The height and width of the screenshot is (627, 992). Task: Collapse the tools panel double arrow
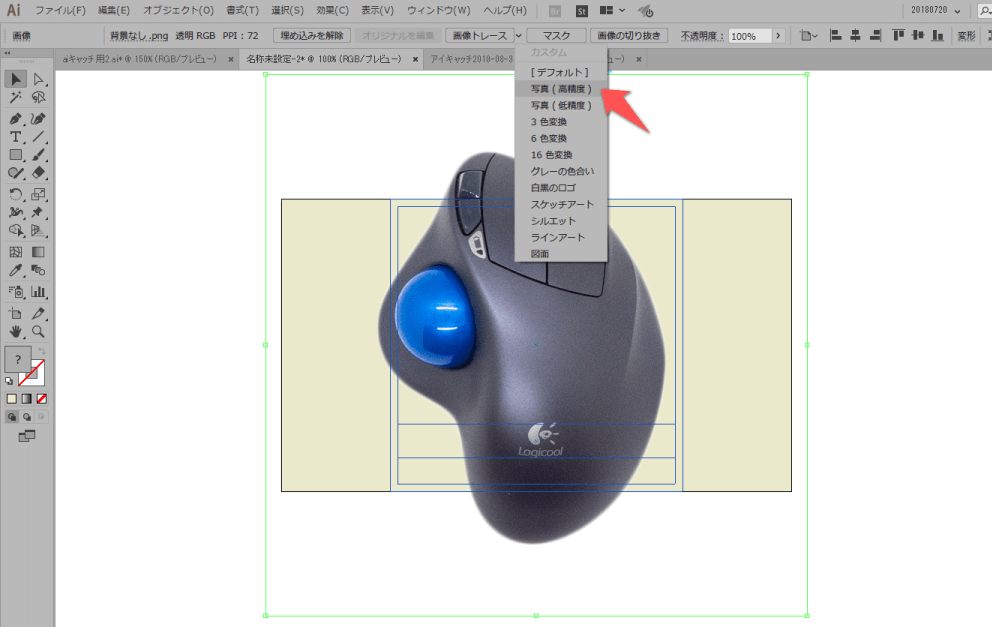8,53
